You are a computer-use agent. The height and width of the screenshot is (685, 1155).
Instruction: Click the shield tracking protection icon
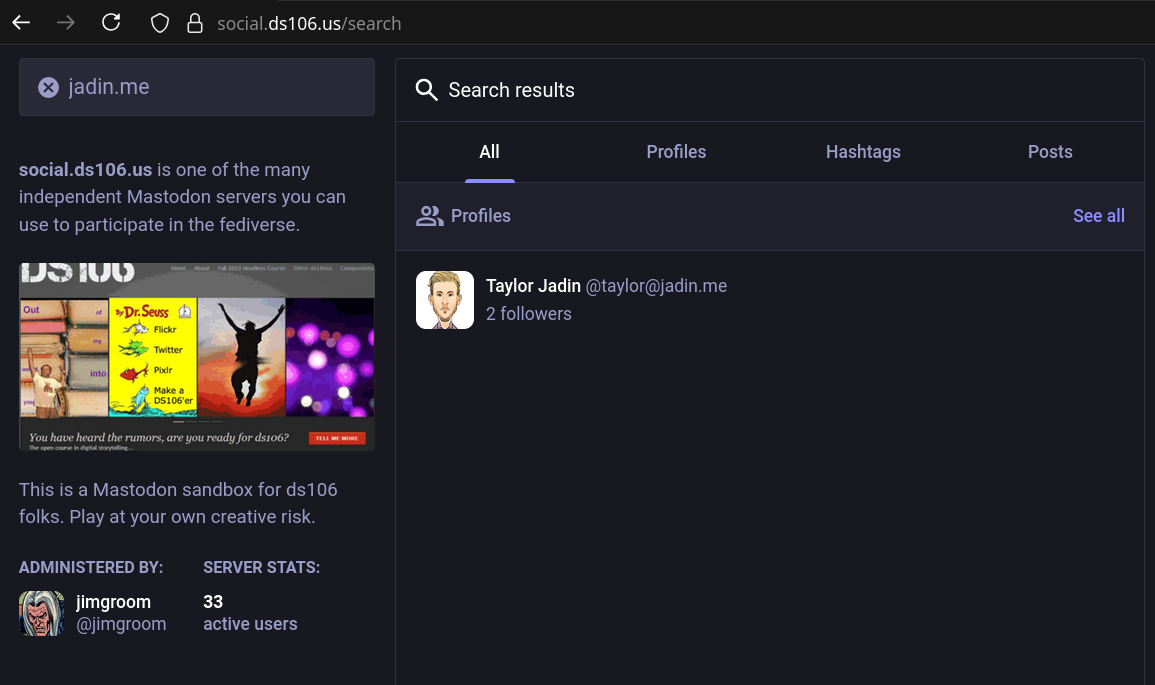click(x=160, y=23)
